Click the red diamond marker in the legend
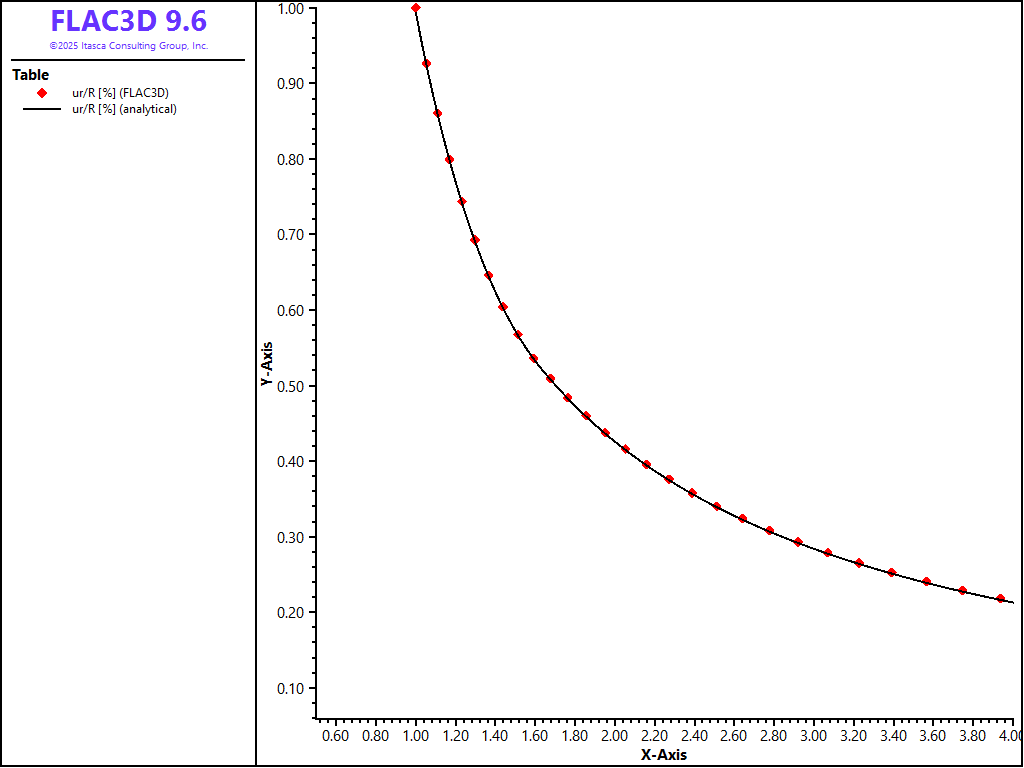1024x768 pixels. [x=42, y=93]
